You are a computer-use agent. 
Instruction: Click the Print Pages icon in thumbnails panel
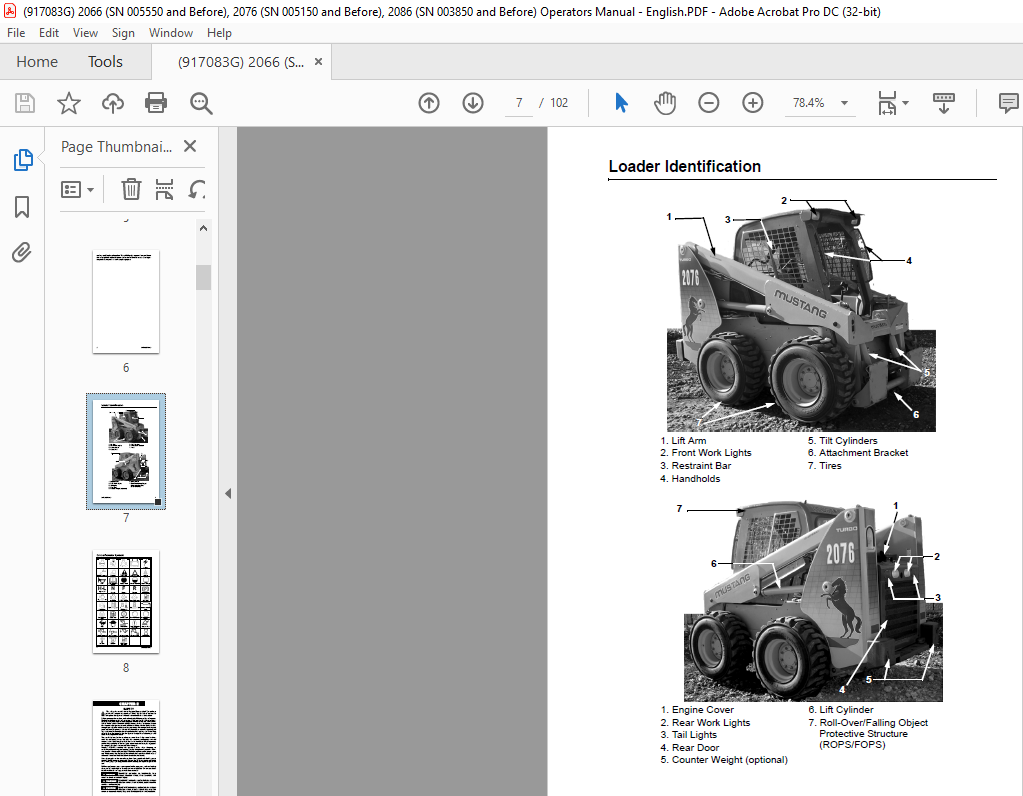coord(164,189)
